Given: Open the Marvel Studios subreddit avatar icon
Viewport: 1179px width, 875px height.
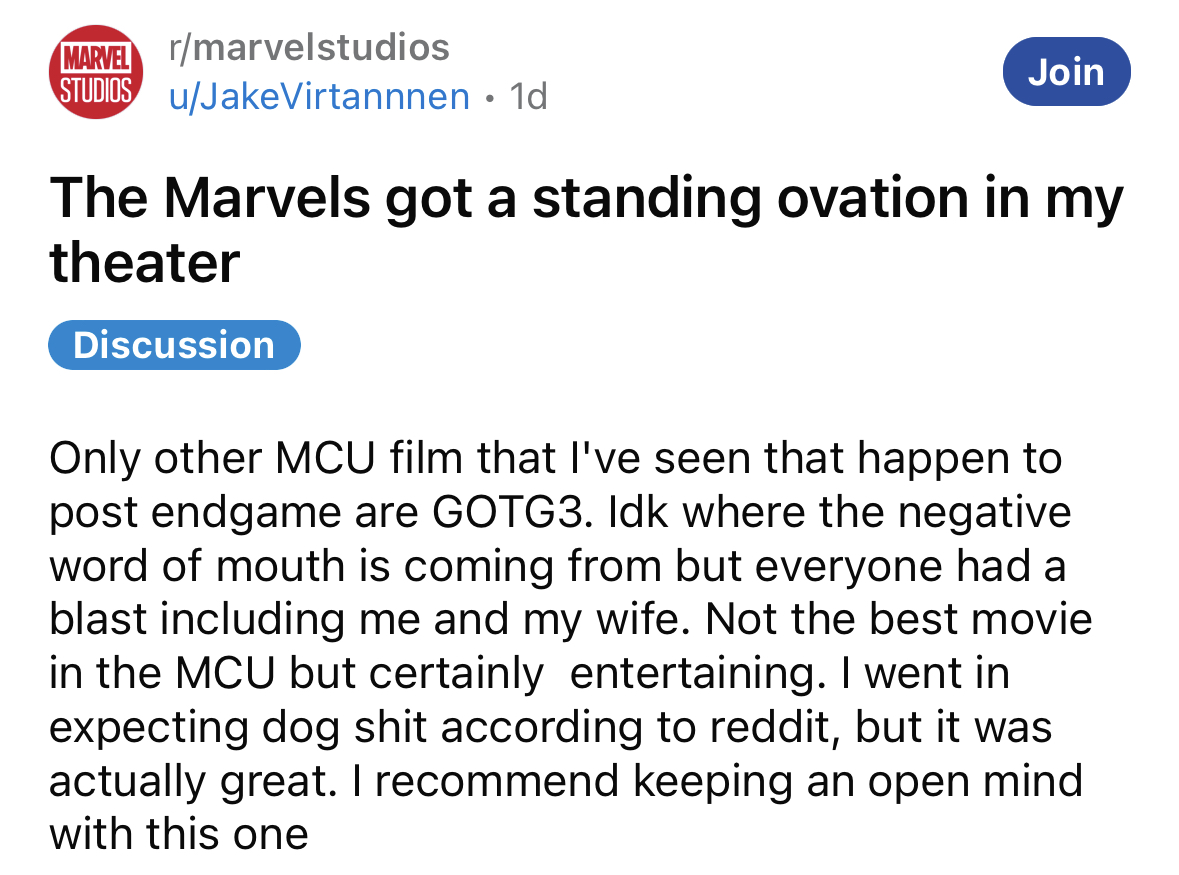Looking at the screenshot, I should 96,73.
